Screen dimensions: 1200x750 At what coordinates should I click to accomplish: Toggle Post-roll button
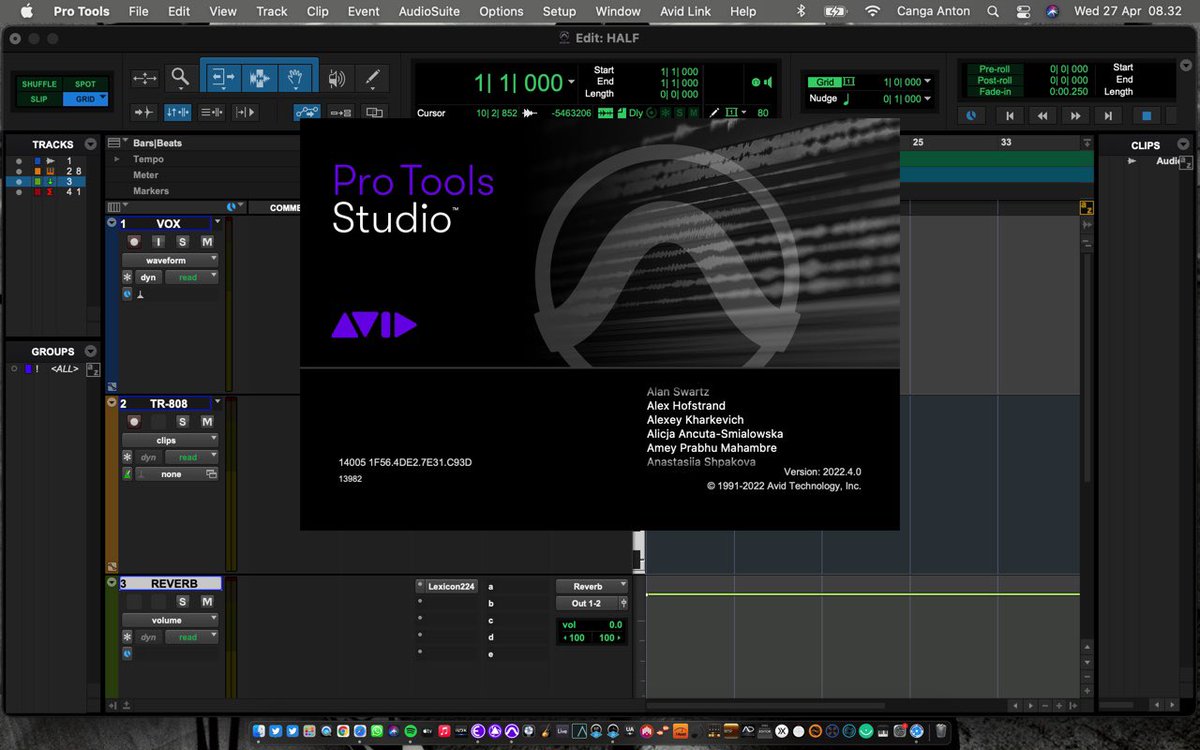[x=994, y=80]
